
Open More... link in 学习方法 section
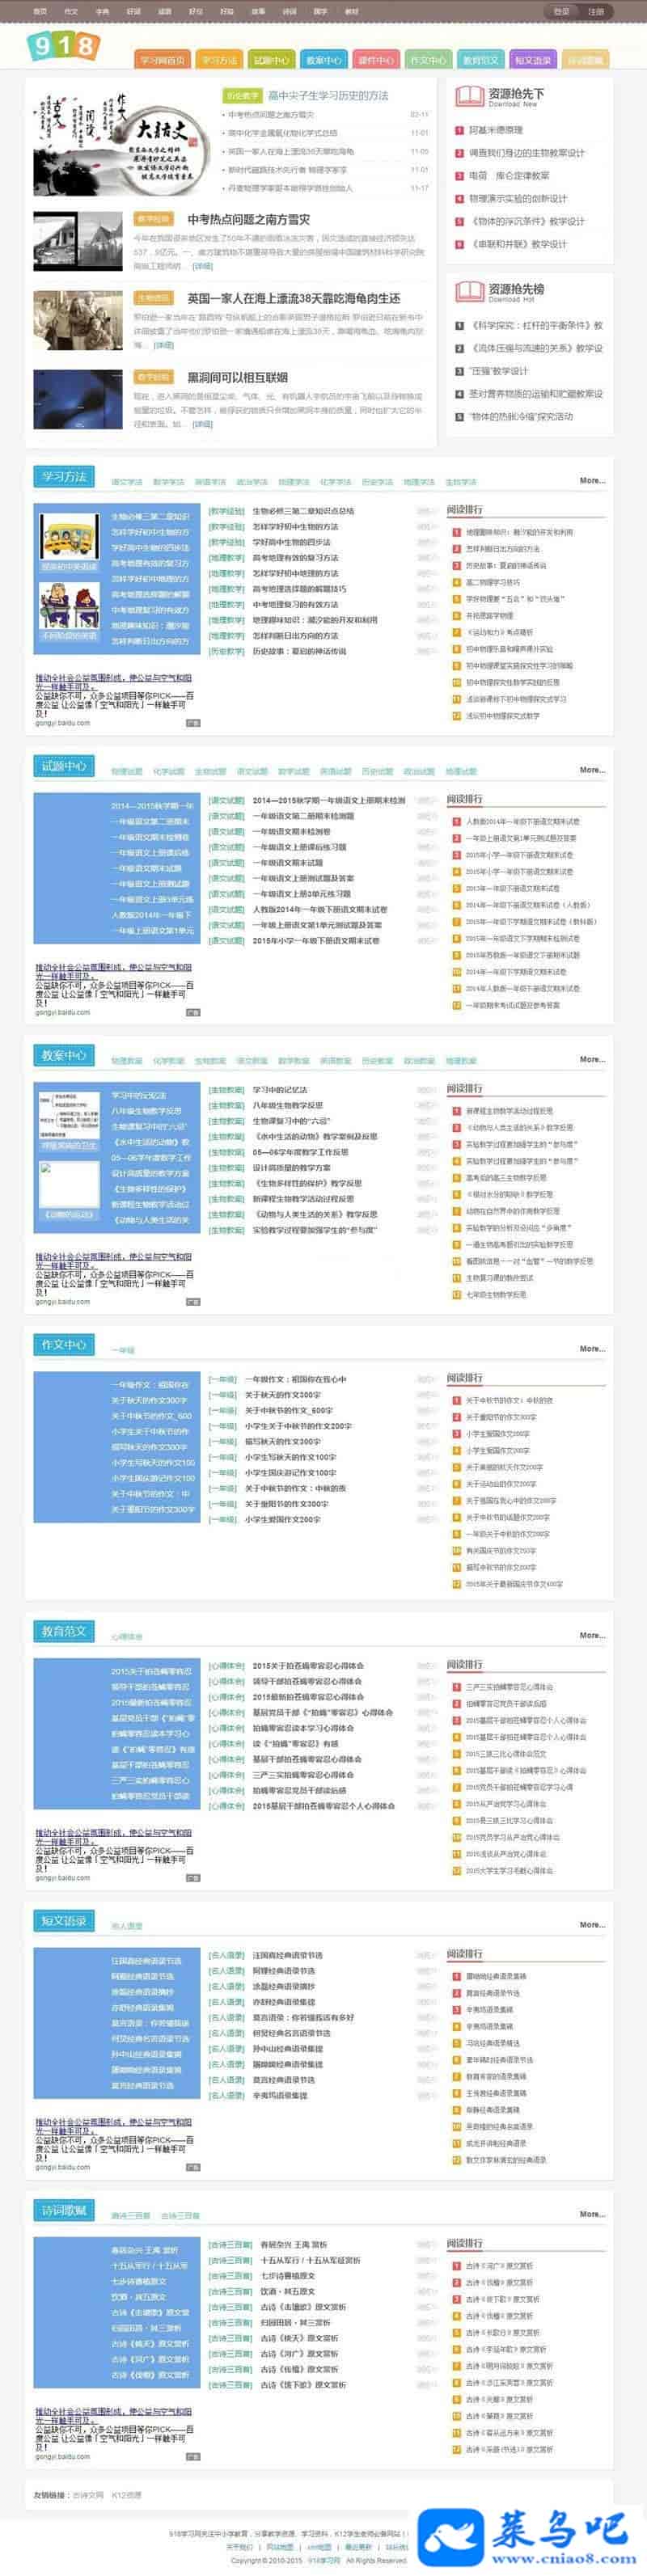pos(592,481)
